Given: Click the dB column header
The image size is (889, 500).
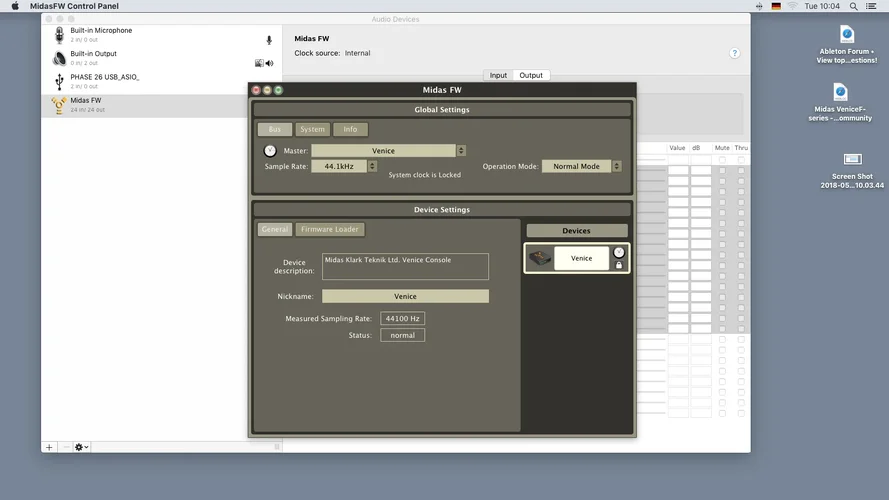Looking at the screenshot, I should click(696, 148).
